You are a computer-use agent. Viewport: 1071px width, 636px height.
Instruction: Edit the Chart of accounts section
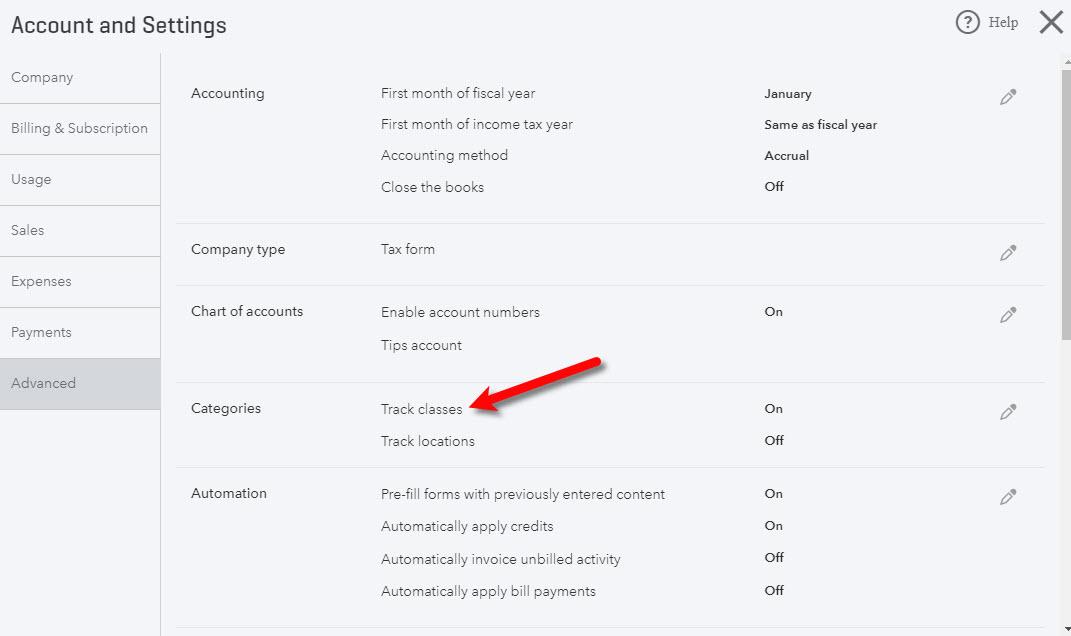pyautogui.click(x=1008, y=315)
